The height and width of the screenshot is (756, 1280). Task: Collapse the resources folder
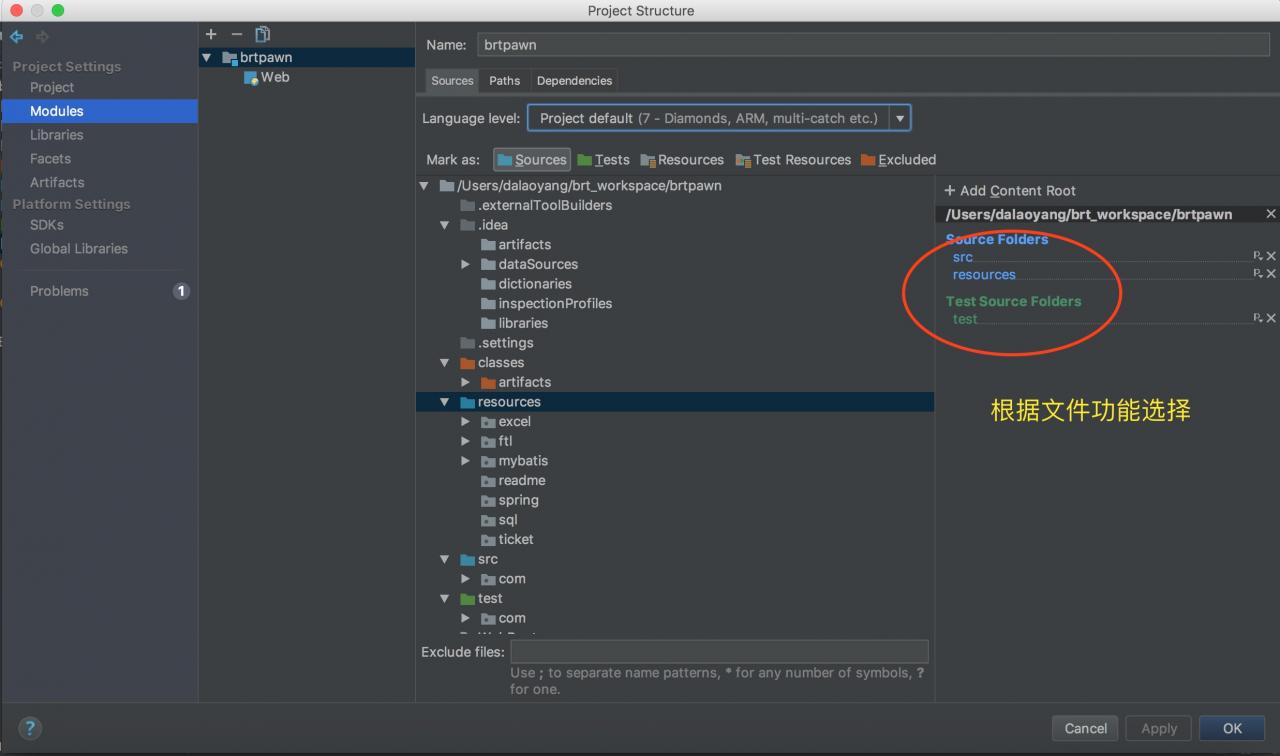point(445,402)
